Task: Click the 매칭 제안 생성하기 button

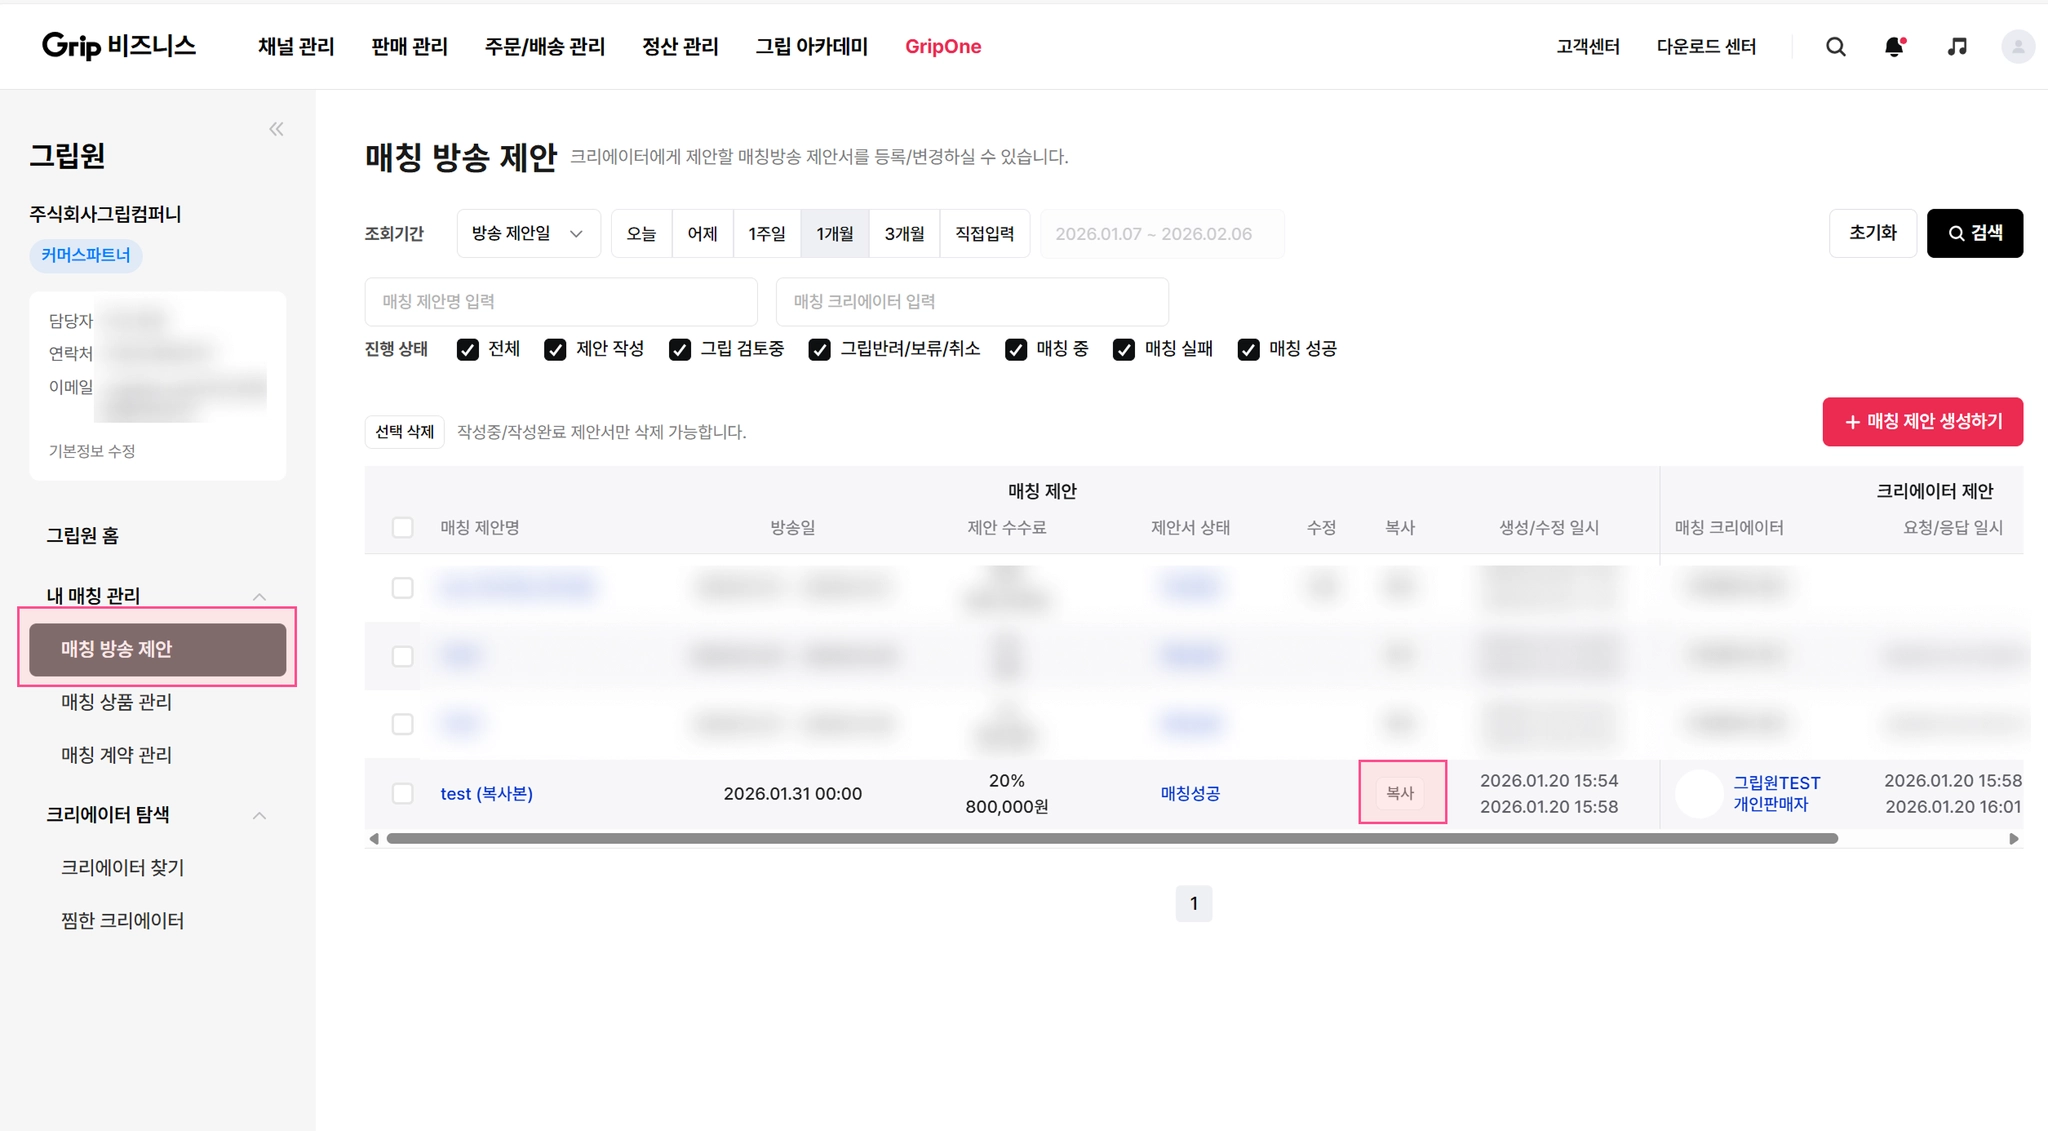Action: [1921, 422]
